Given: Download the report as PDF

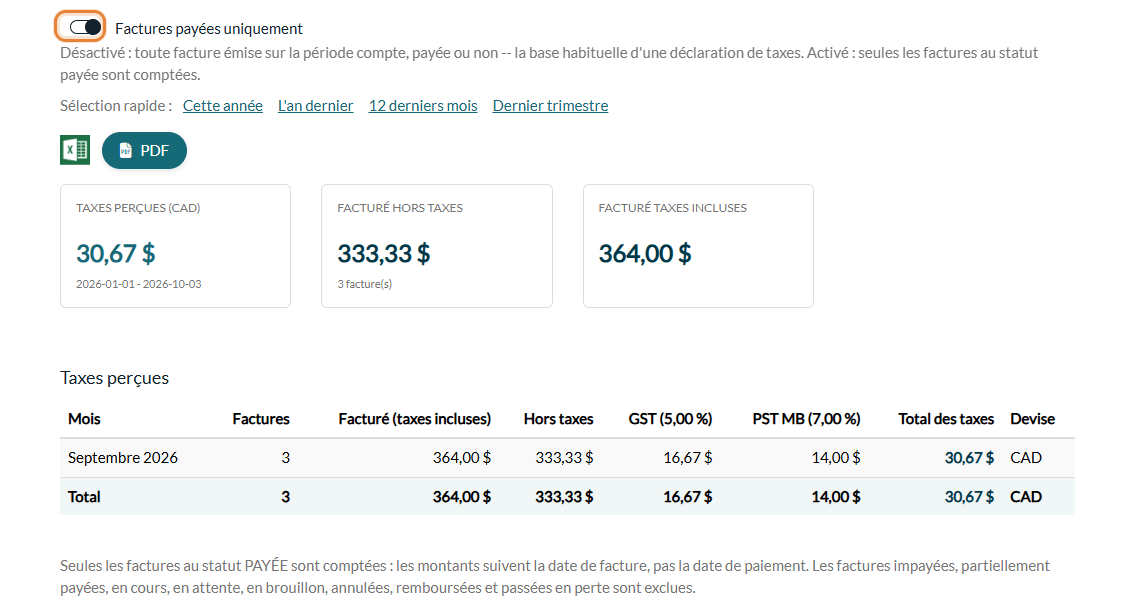Looking at the screenshot, I should tap(144, 151).
